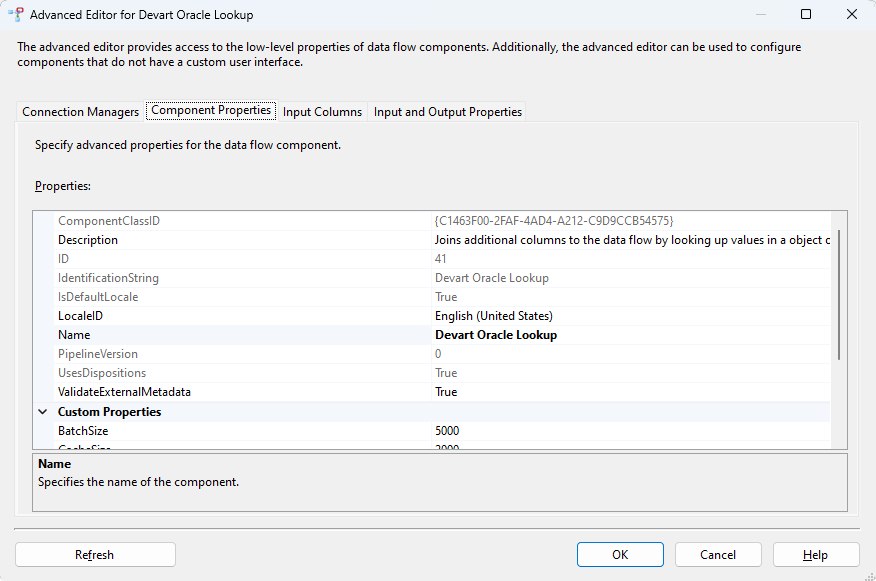Image resolution: width=876 pixels, height=581 pixels.
Task: Collapse the Custom Properties section
Action: pos(43,412)
